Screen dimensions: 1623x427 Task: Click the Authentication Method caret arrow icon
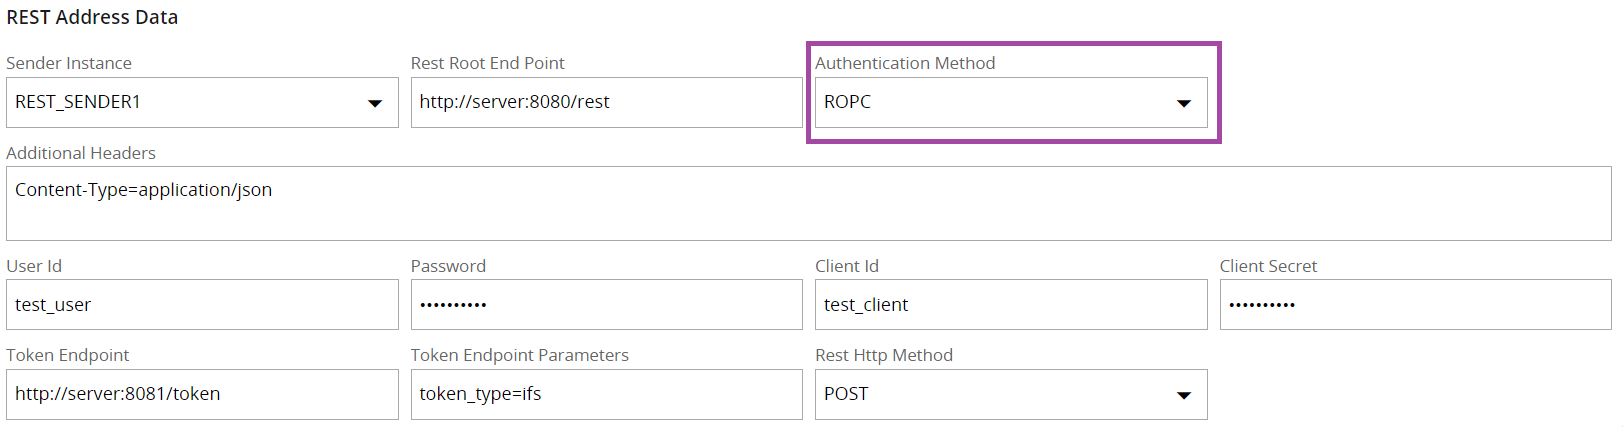(1184, 103)
